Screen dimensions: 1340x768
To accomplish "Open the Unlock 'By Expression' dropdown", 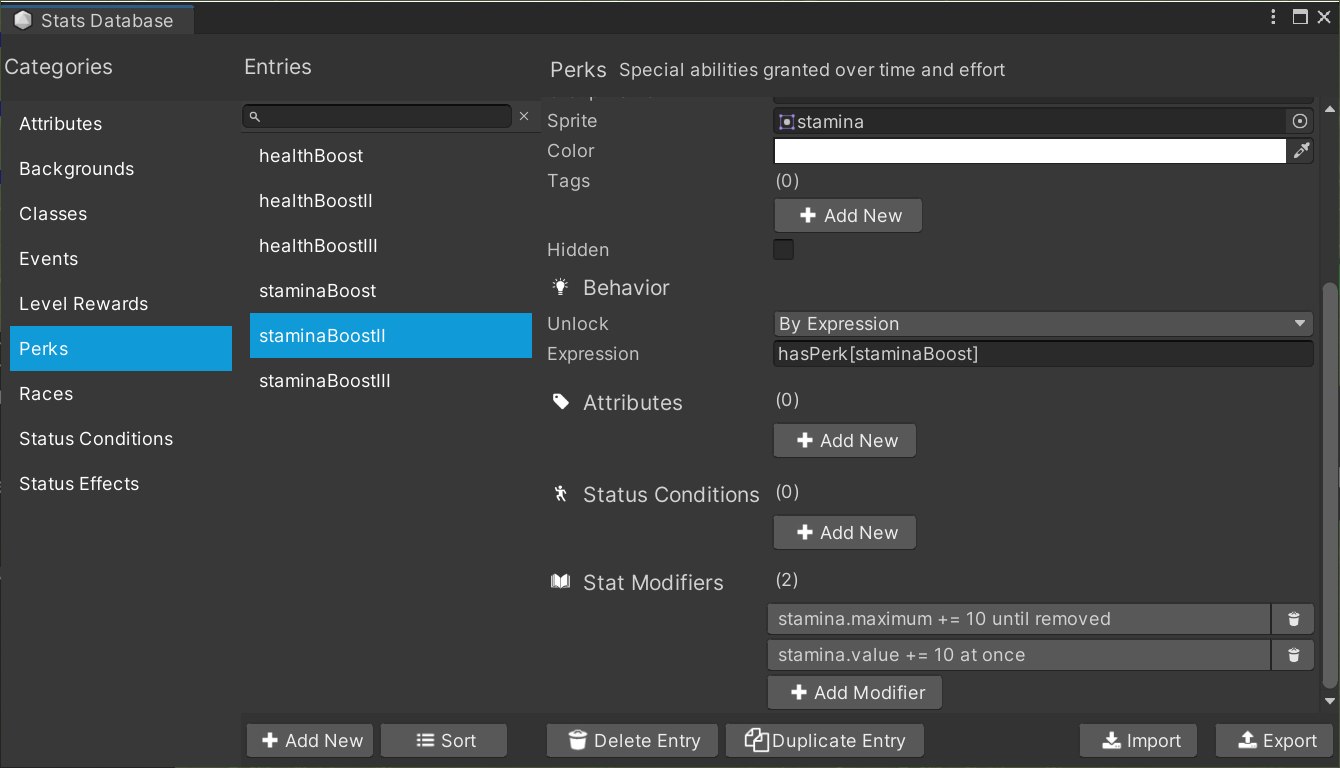I will [x=1042, y=324].
